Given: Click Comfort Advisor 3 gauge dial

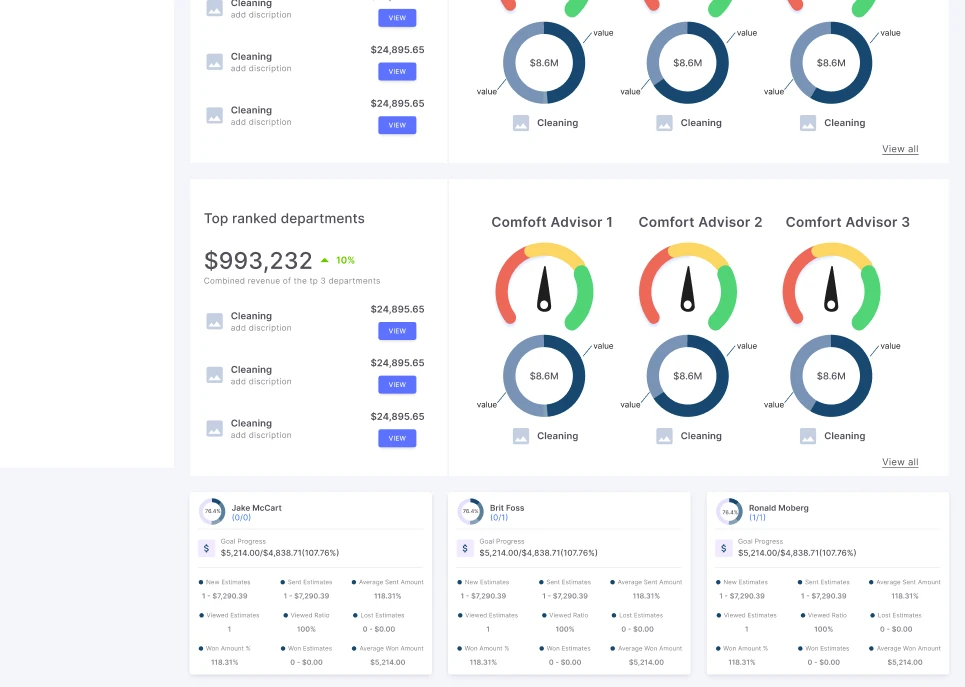Looking at the screenshot, I should click(831, 286).
